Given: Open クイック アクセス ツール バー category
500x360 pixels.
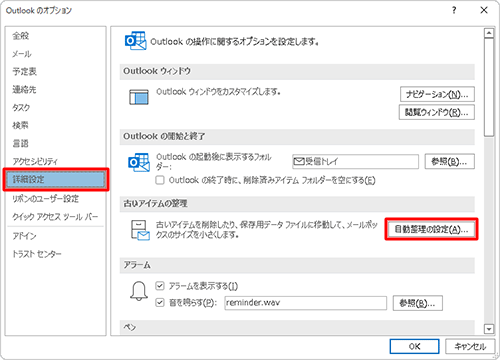Looking at the screenshot, I should pos(55,217).
